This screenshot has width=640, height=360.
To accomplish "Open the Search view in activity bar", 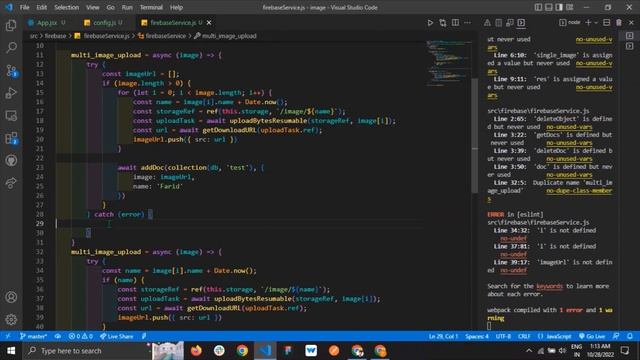I will click(x=11, y=48).
